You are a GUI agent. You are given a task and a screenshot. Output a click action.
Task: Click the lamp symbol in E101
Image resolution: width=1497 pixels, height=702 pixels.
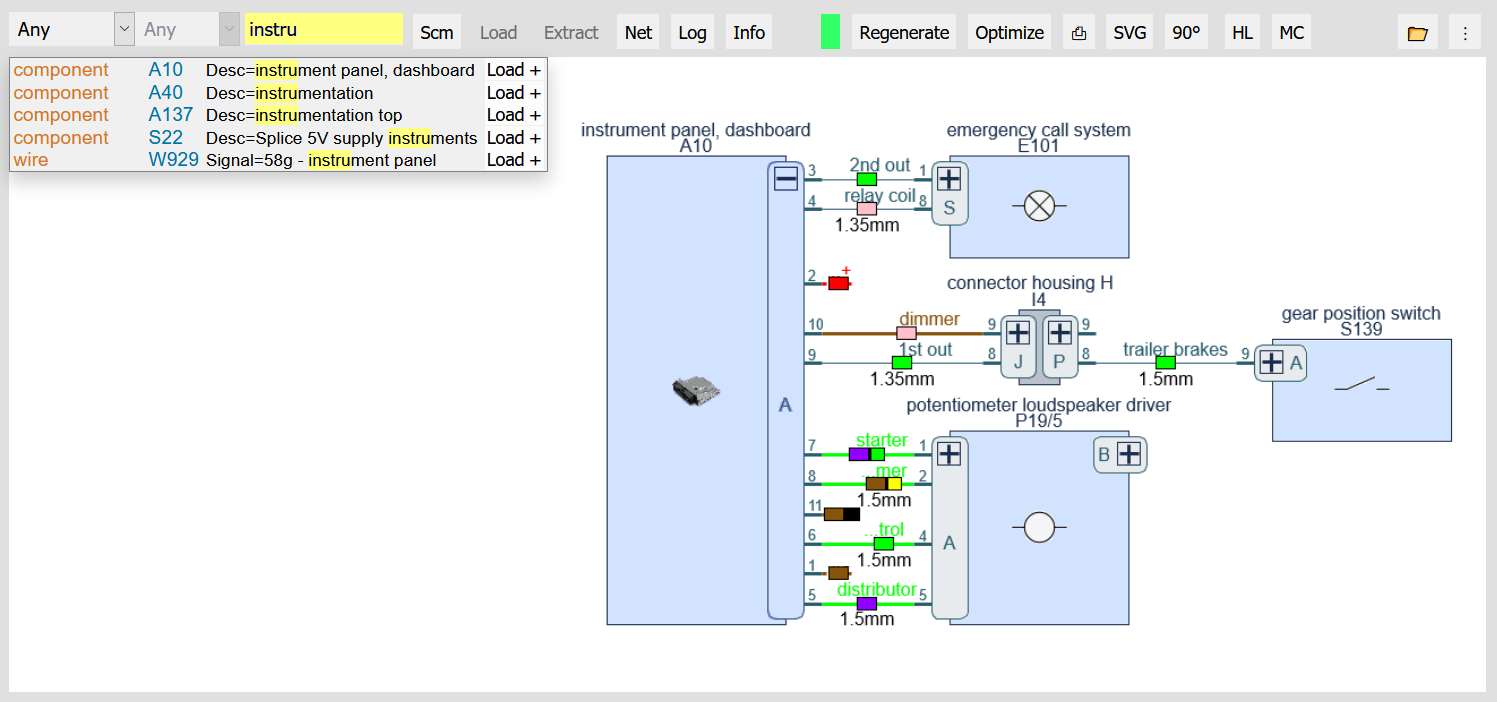1040,207
